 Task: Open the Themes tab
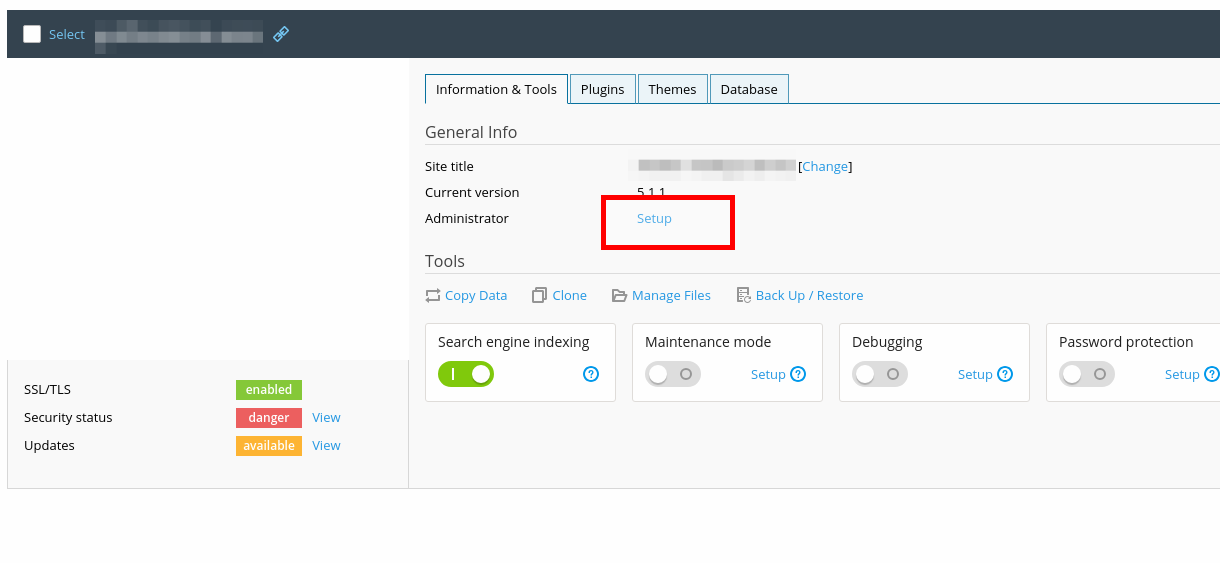[672, 89]
